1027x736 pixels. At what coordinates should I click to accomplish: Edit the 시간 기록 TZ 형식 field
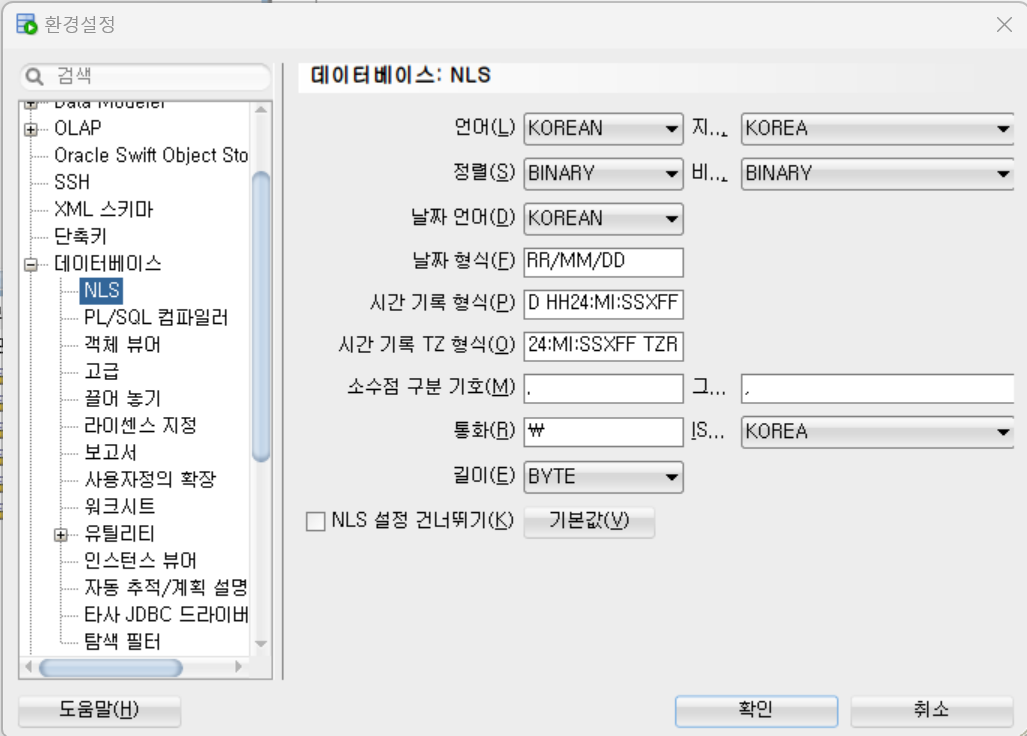click(x=603, y=346)
